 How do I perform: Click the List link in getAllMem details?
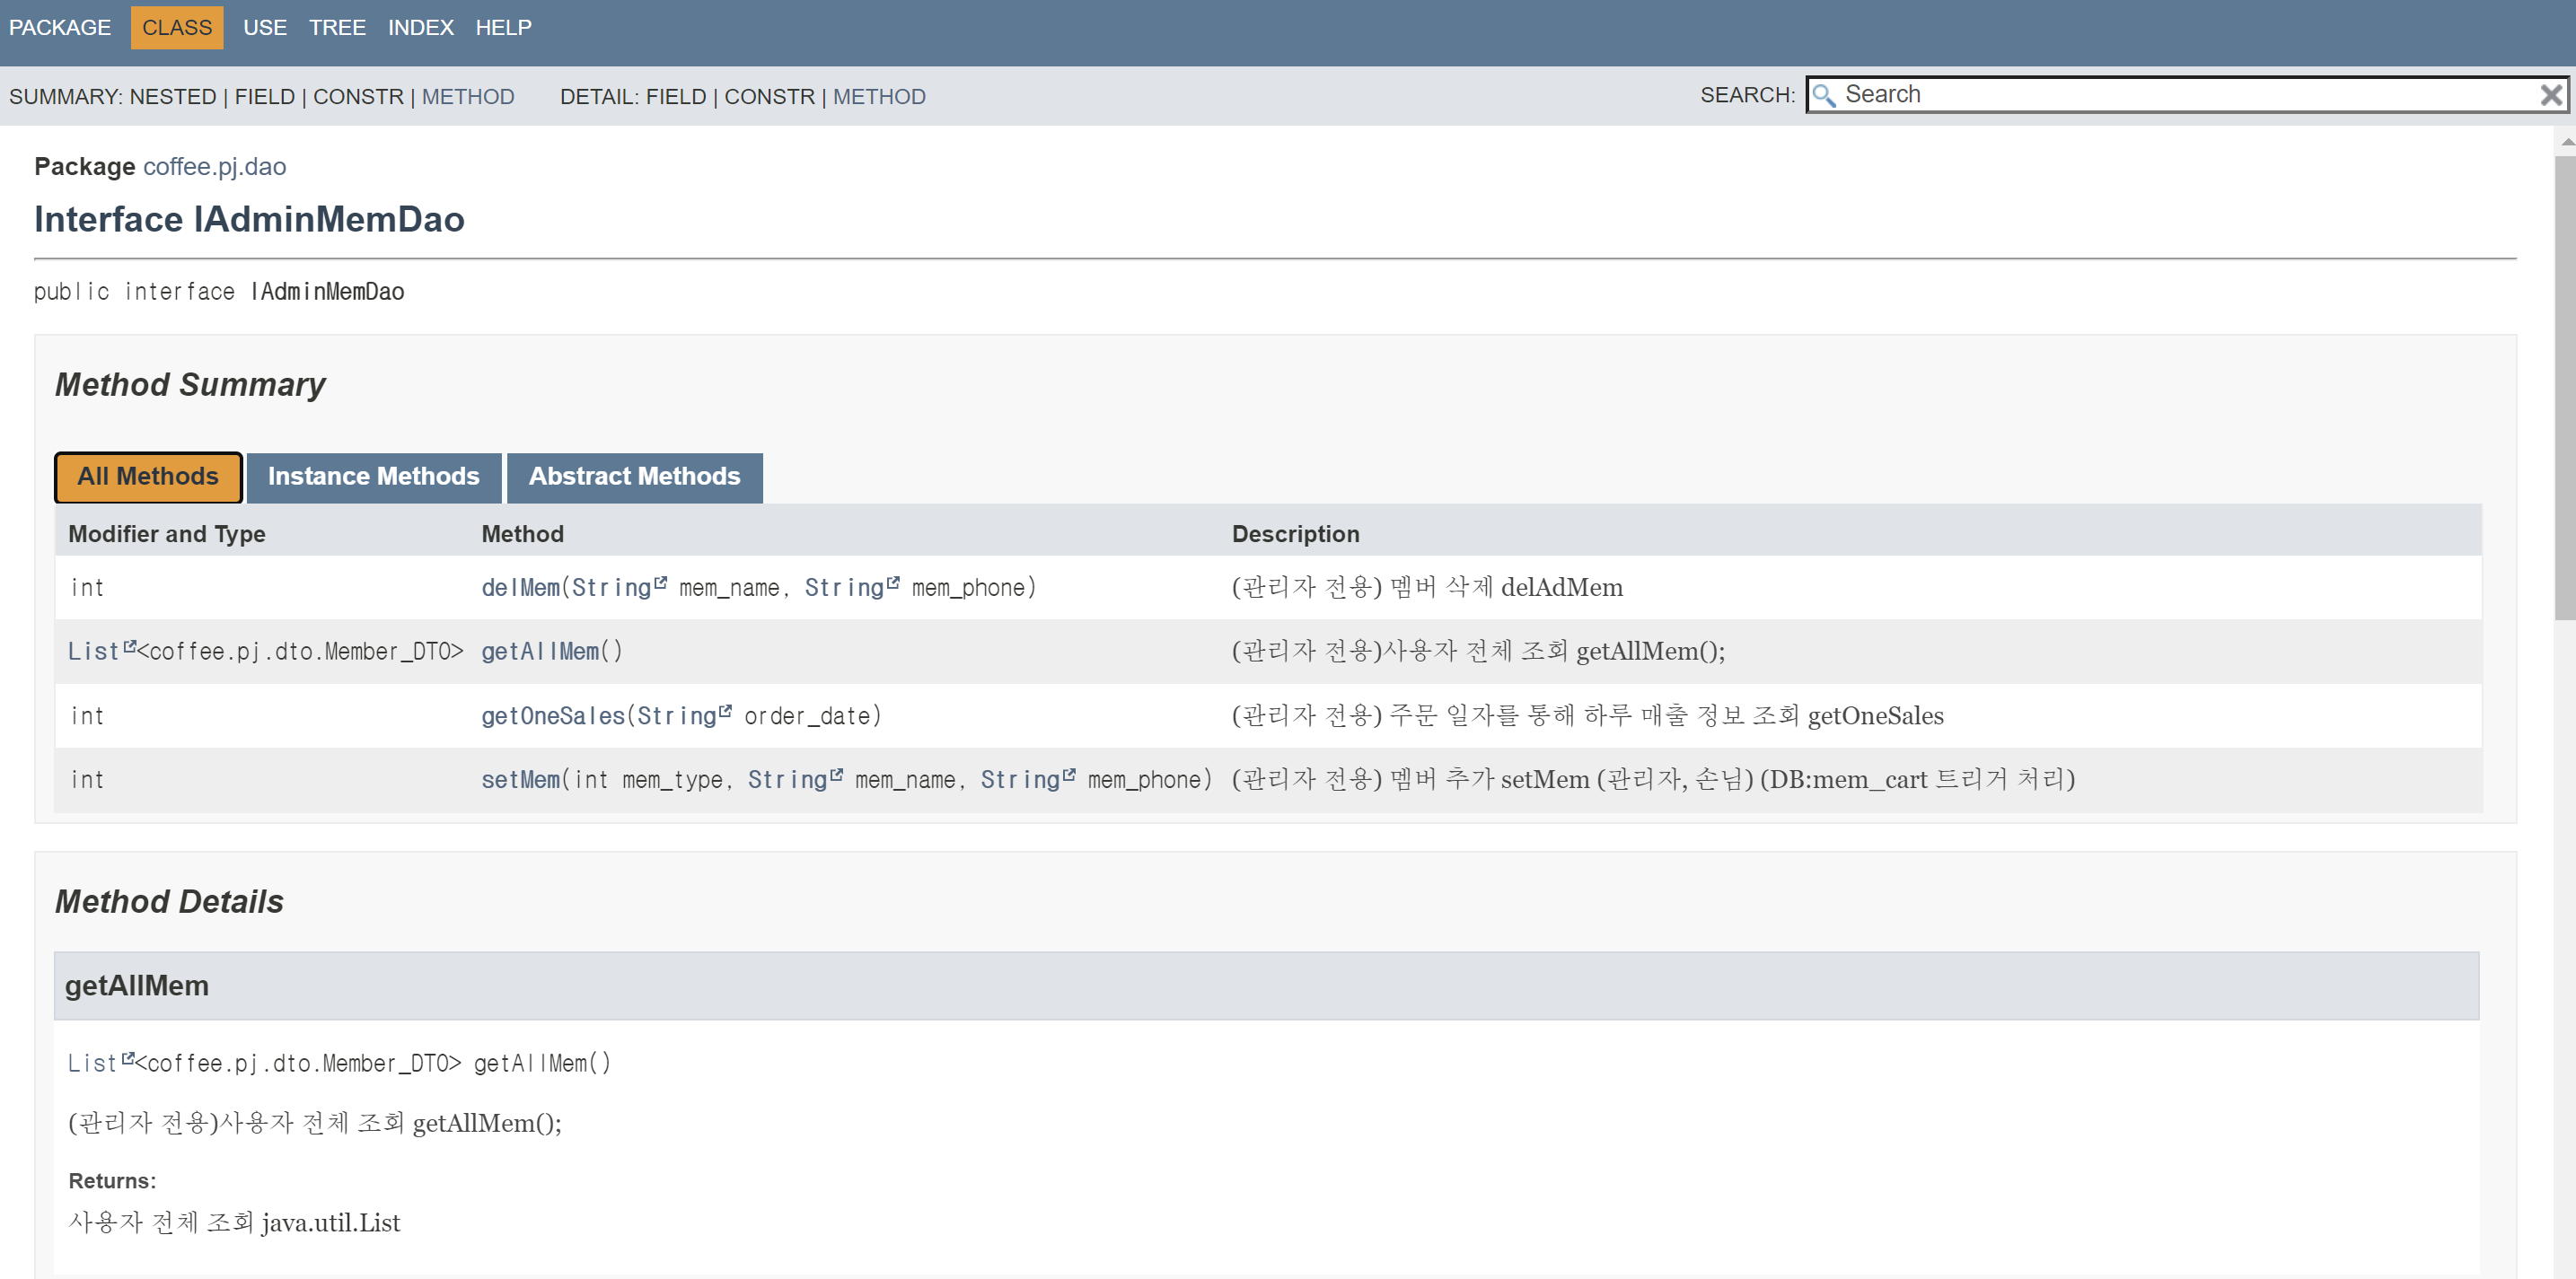pos(93,1064)
